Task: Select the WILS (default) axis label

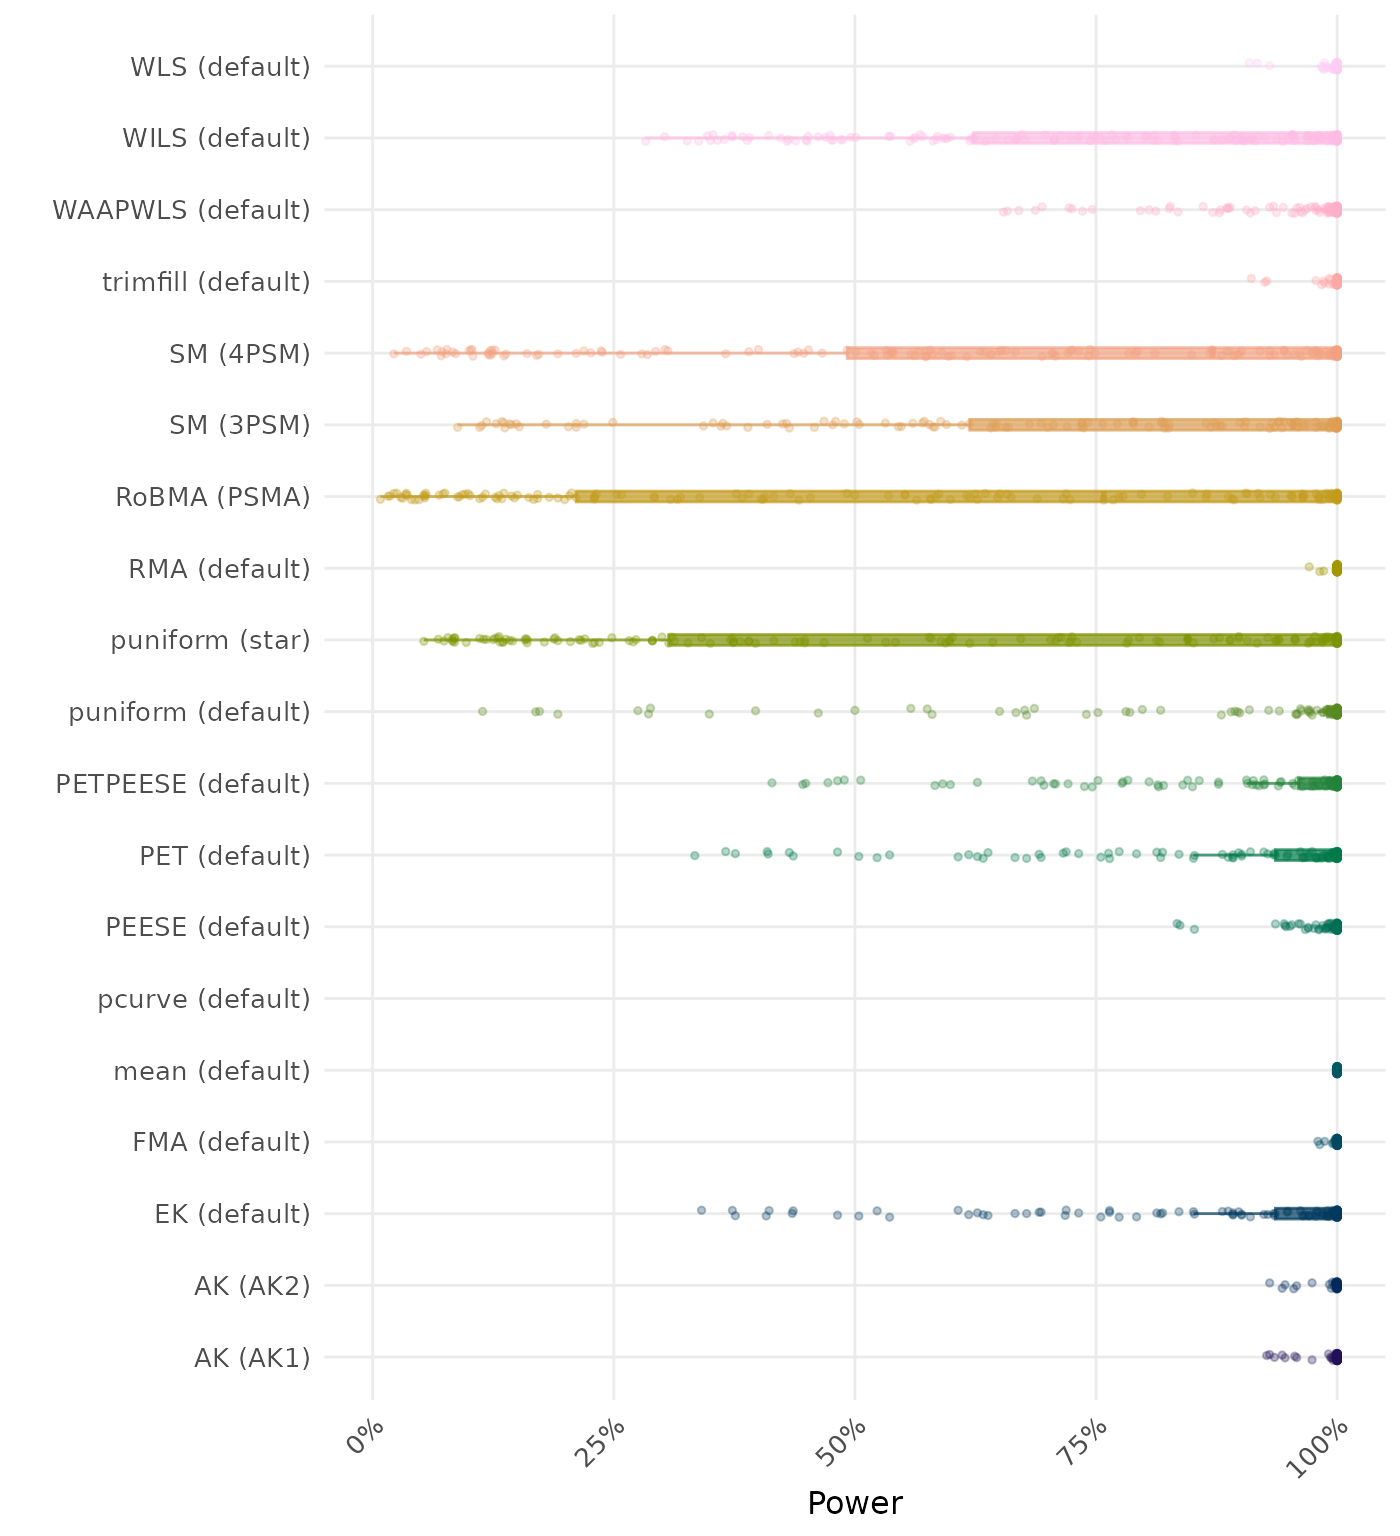Action: tap(216, 138)
